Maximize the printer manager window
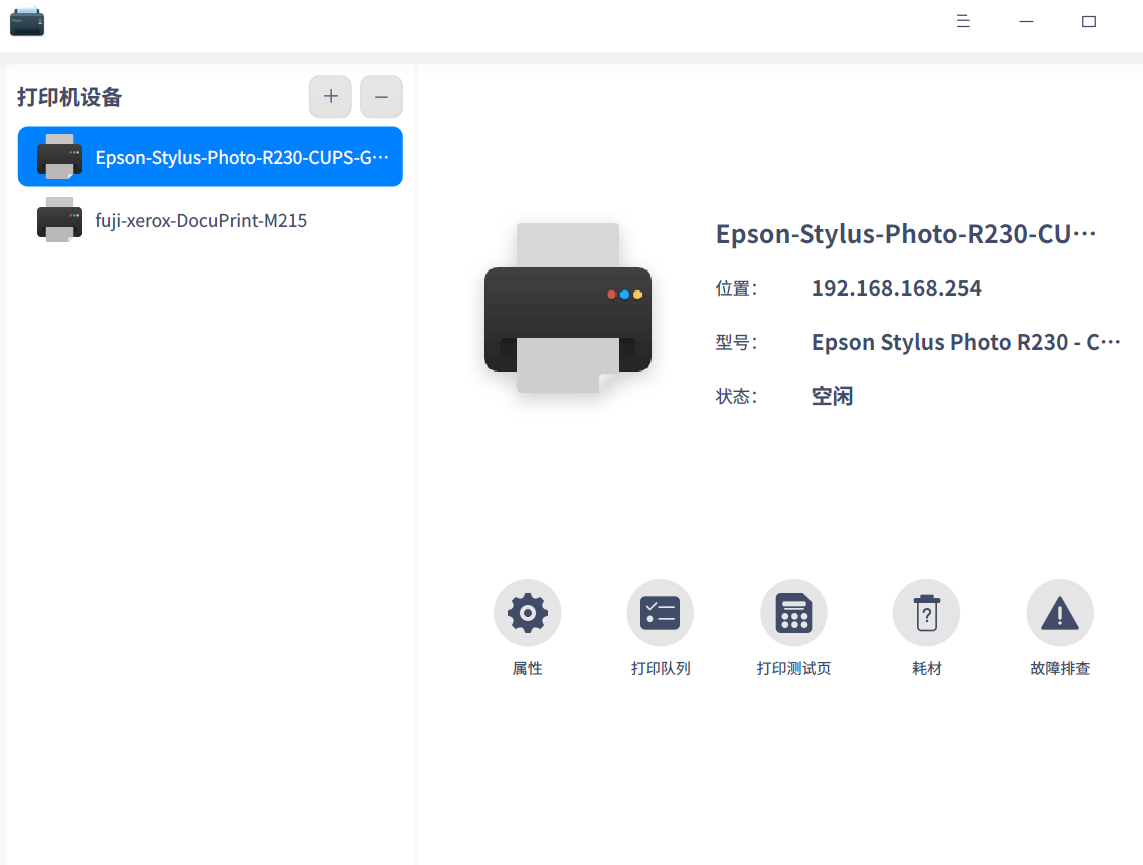The image size is (1143, 865). point(1089,21)
